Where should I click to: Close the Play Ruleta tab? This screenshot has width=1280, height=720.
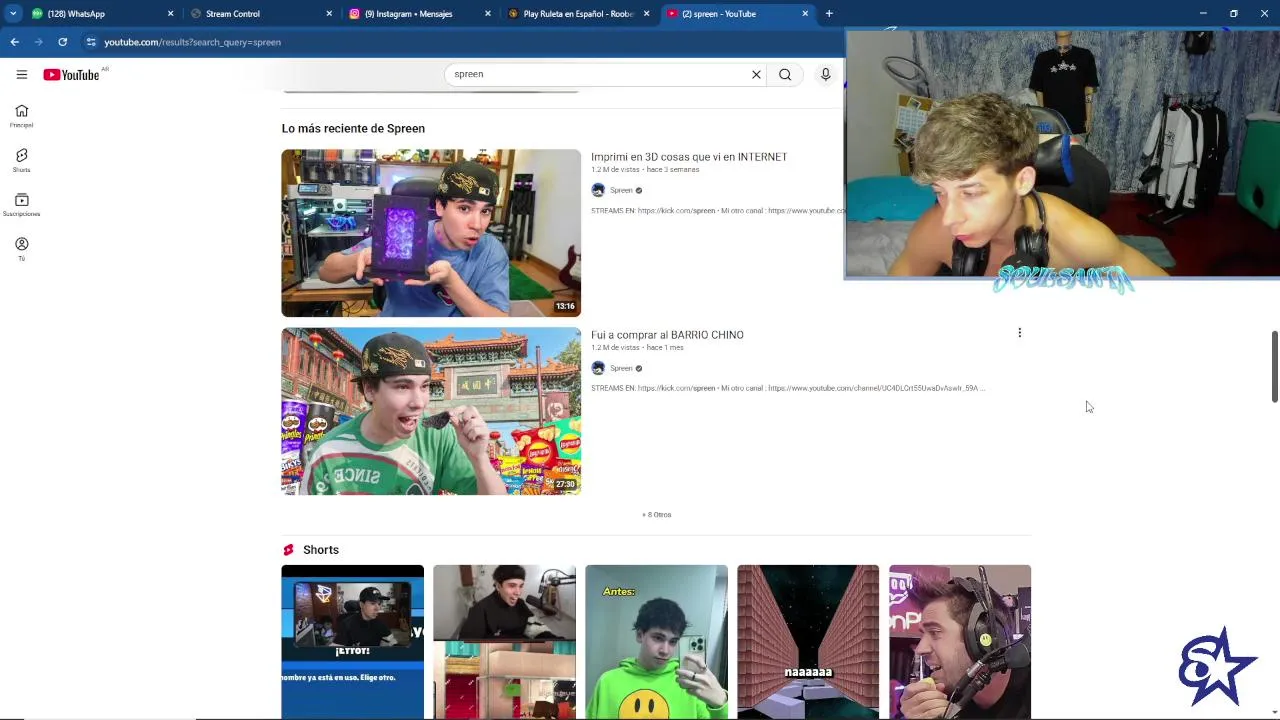tap(646, 14)
